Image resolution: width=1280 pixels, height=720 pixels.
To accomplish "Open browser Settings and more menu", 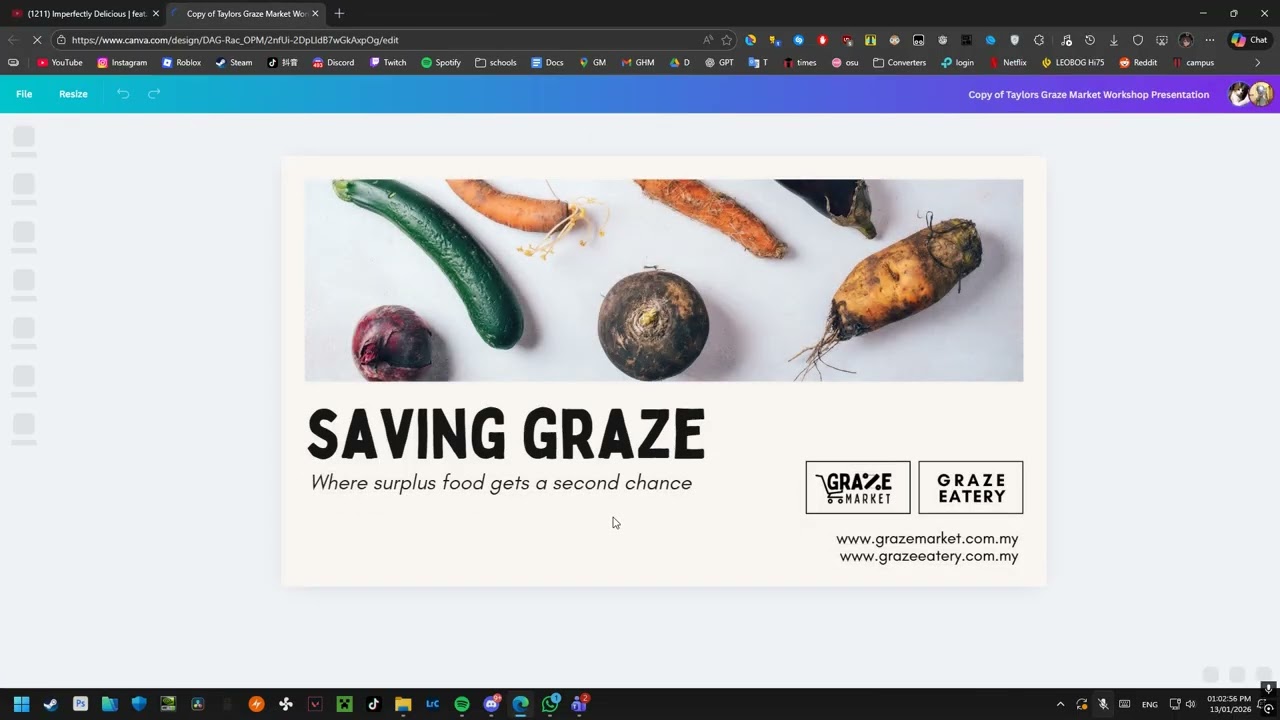I will tap(1210, 40).
